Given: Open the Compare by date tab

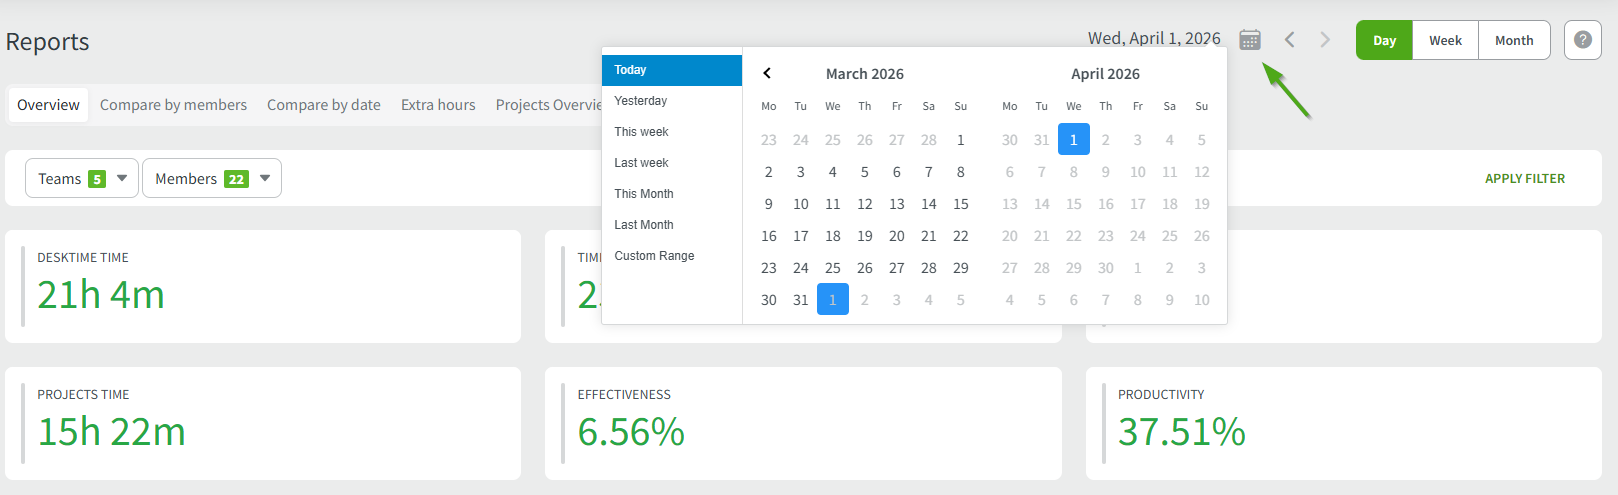Looking at the screenshot, I should point(323,105).
